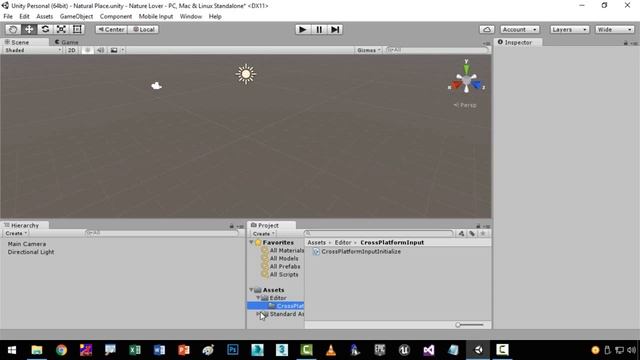Open the Gizmos dropdown

point(369,50)
